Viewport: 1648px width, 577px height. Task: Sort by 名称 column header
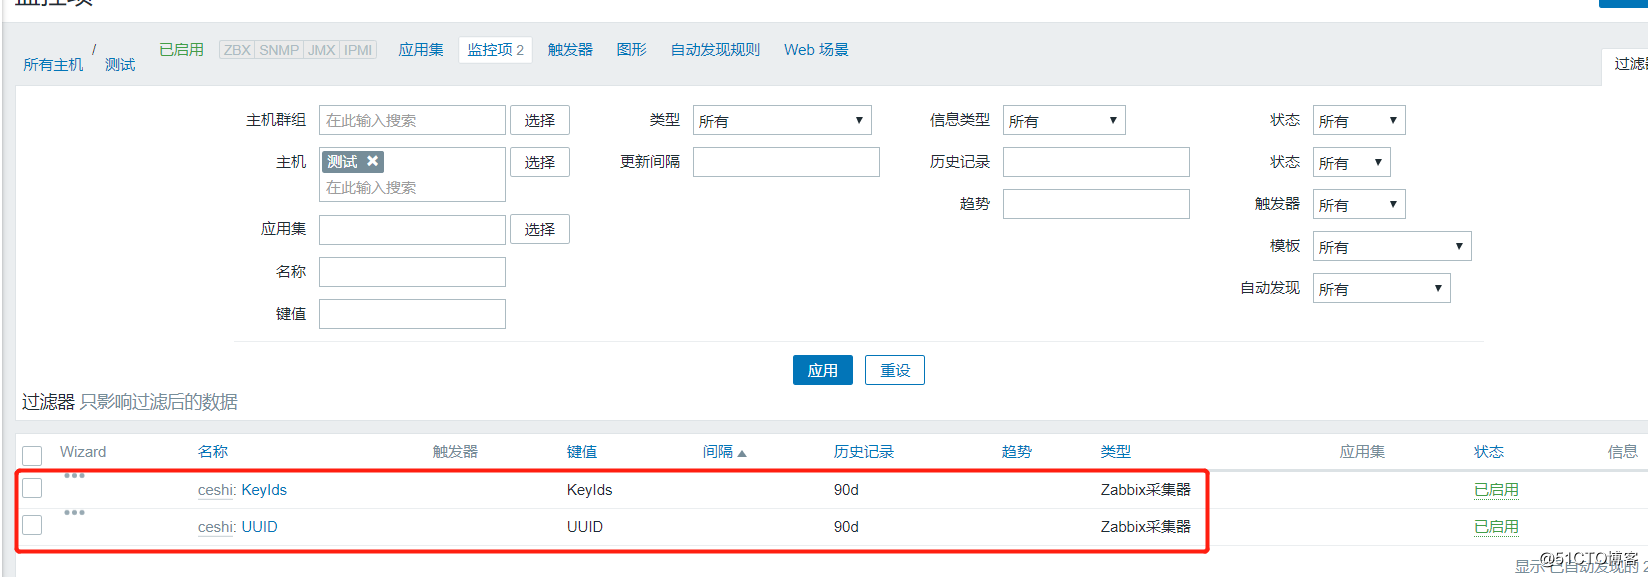point(213,452)
